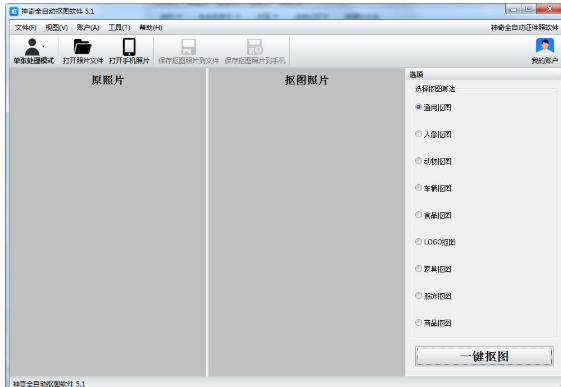Click the app logo in title bar

pos(14,11)
